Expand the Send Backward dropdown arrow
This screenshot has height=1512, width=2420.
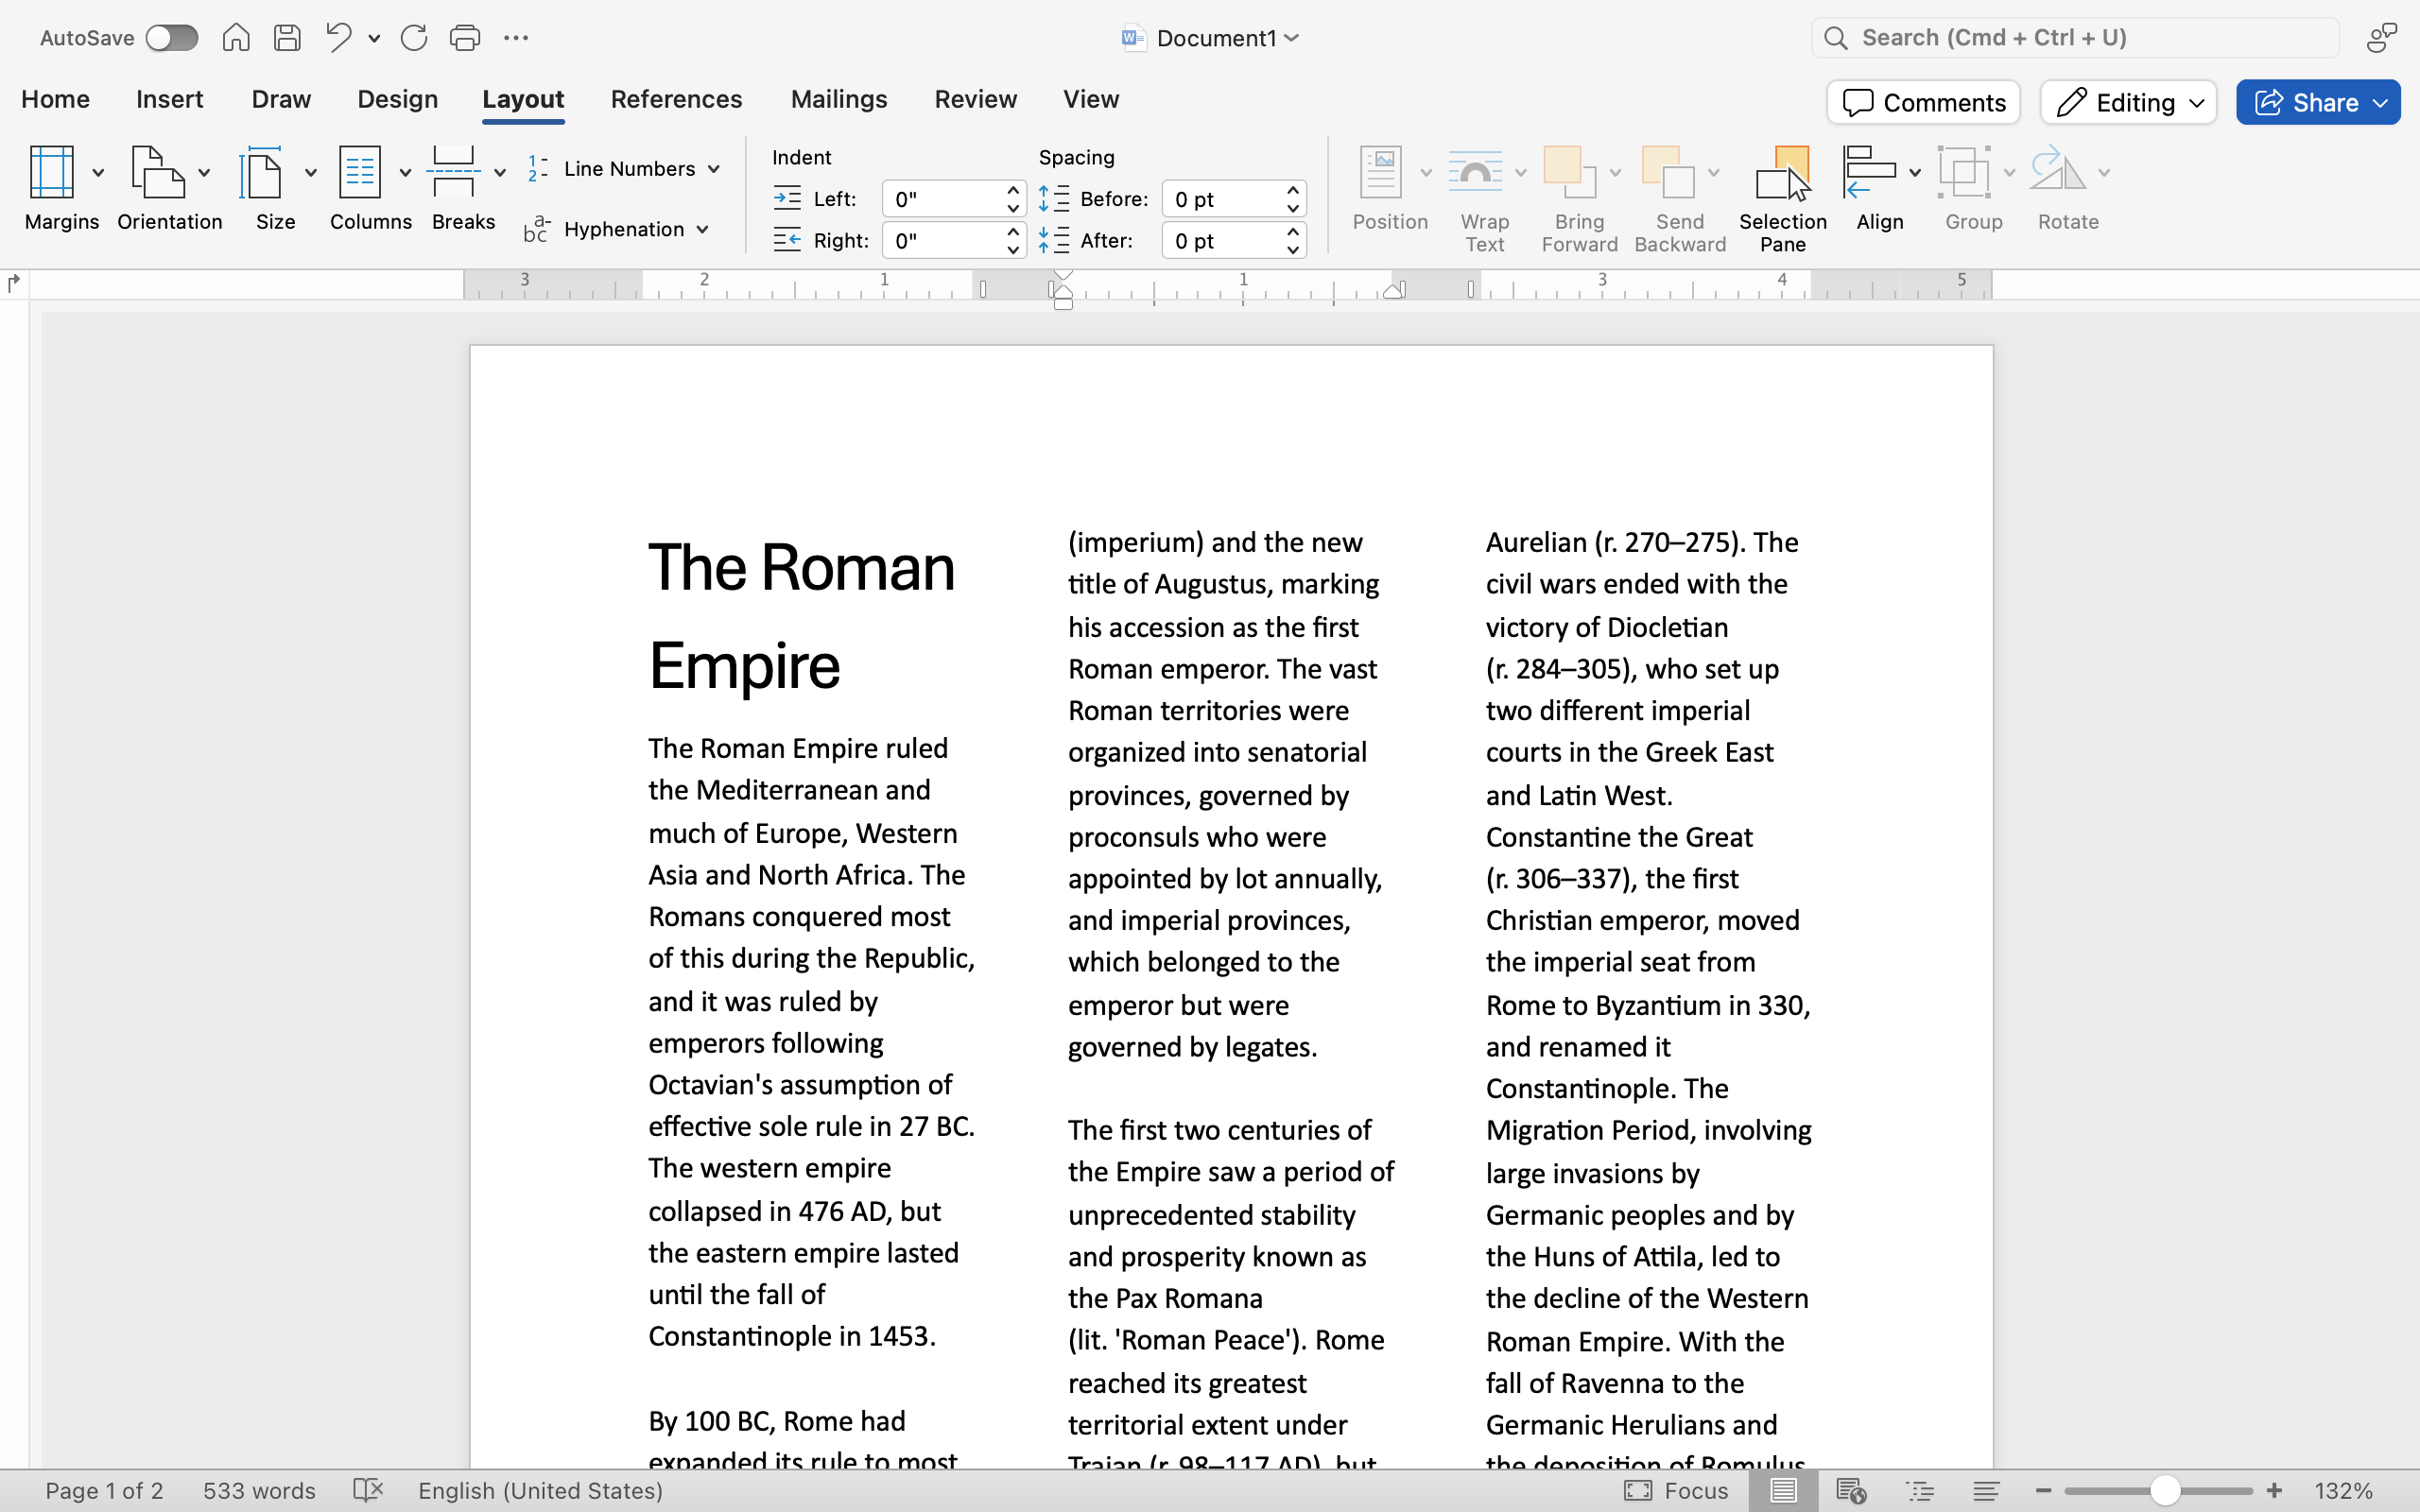[1714, 174]
